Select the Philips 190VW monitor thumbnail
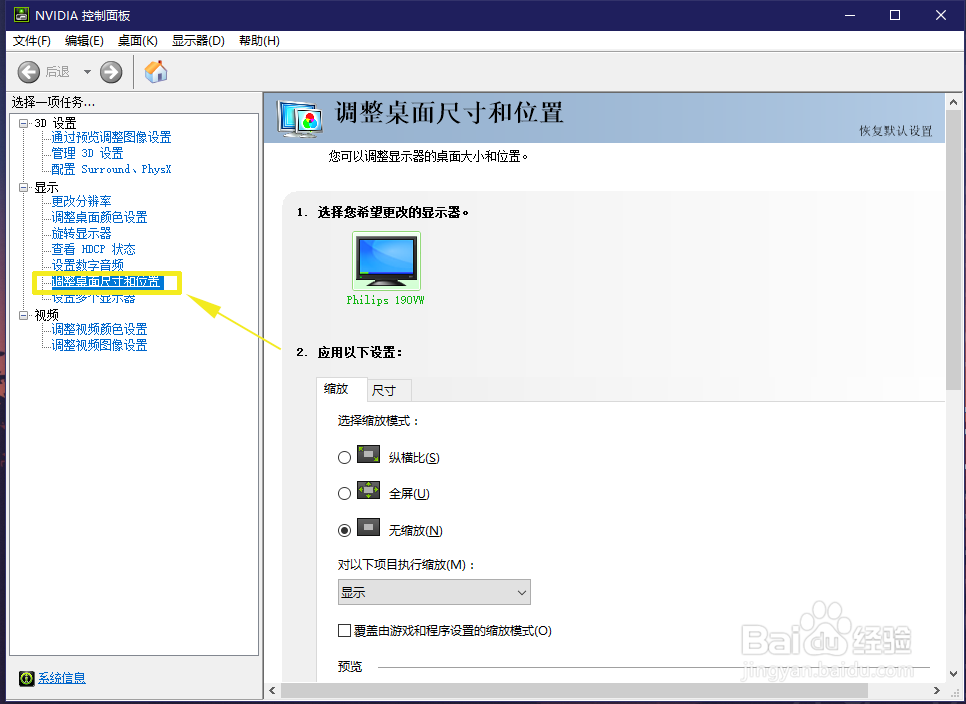Image resolution: width=966 pixels, height=704 pixels. [385, 260]
